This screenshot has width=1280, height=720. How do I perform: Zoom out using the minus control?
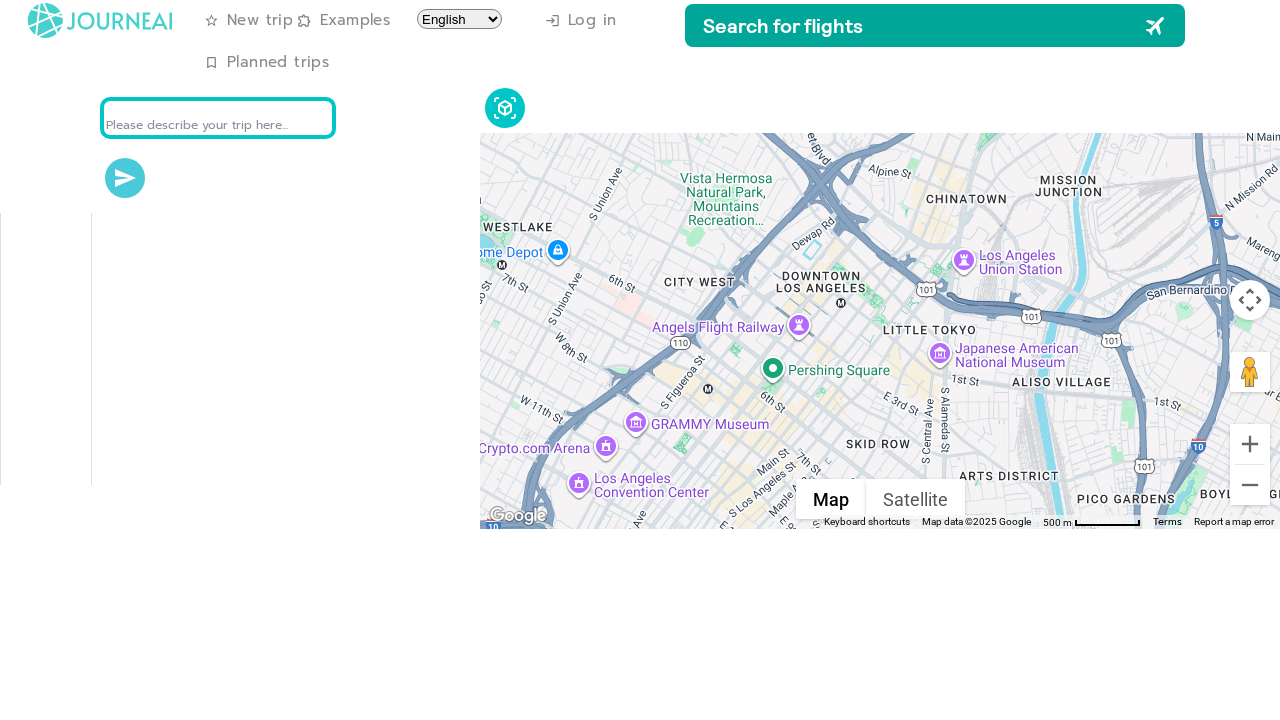point(1250,484)
